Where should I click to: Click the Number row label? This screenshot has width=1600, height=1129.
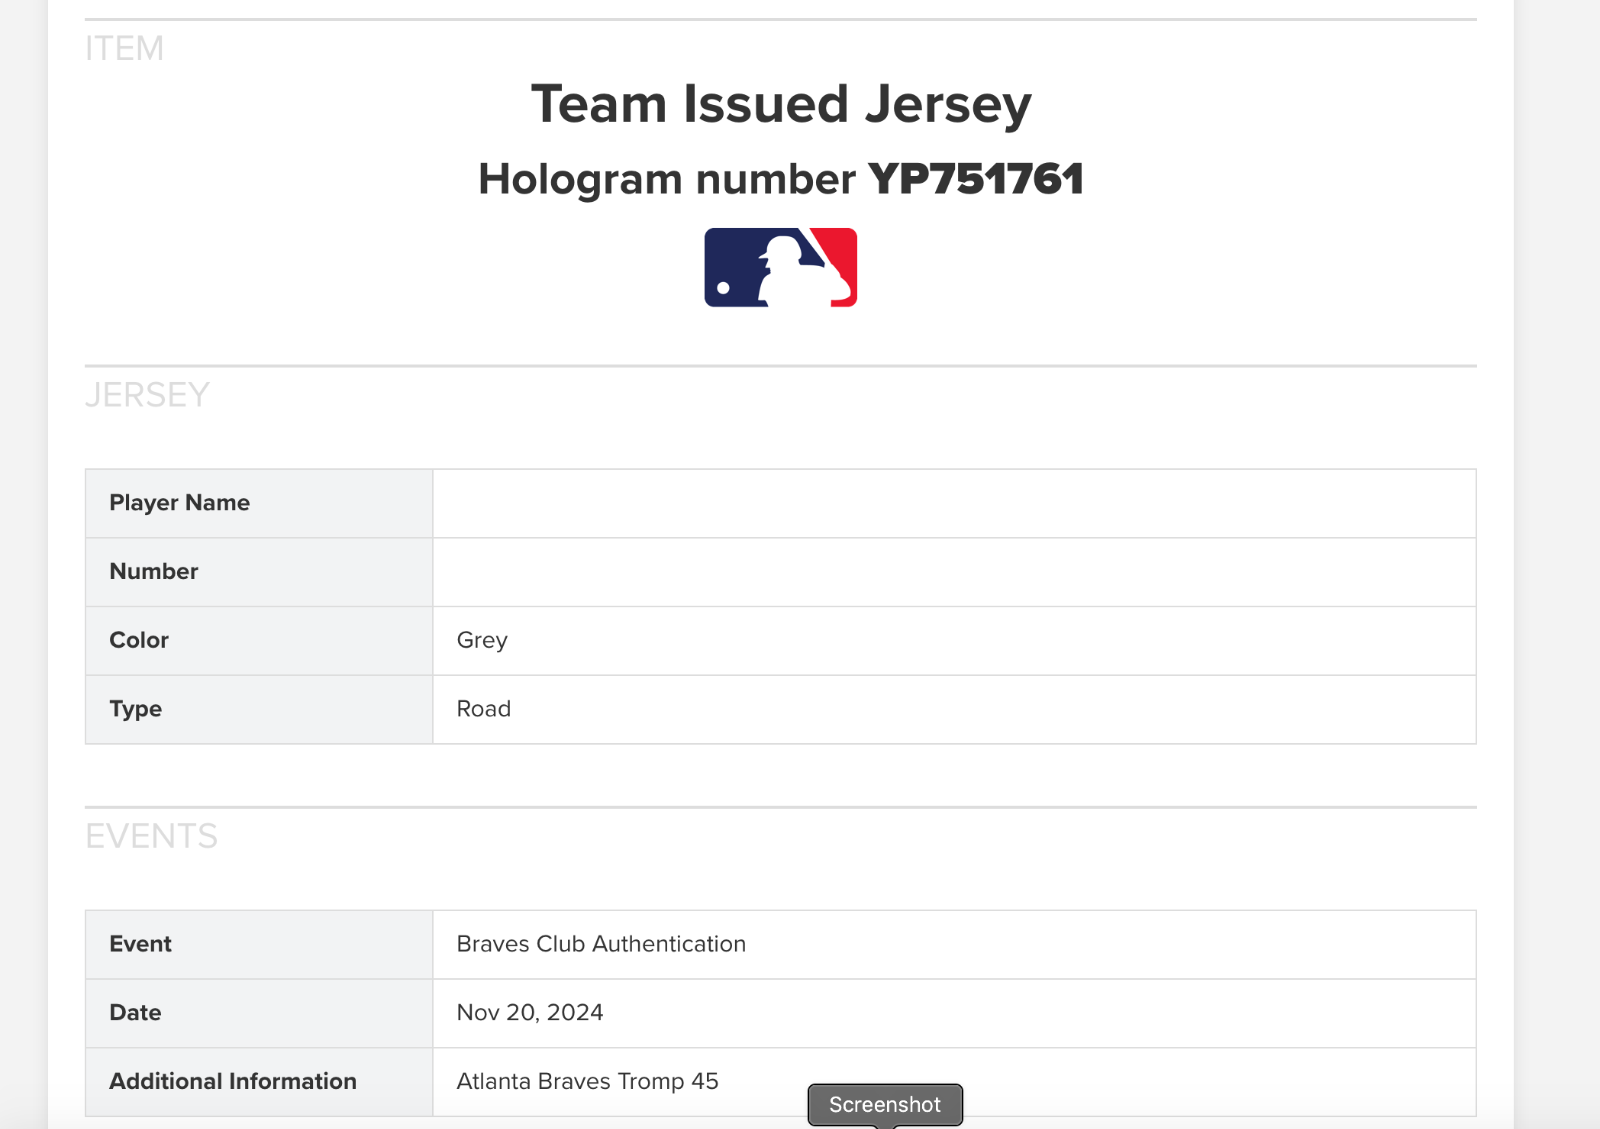click(x=154, y=571)
